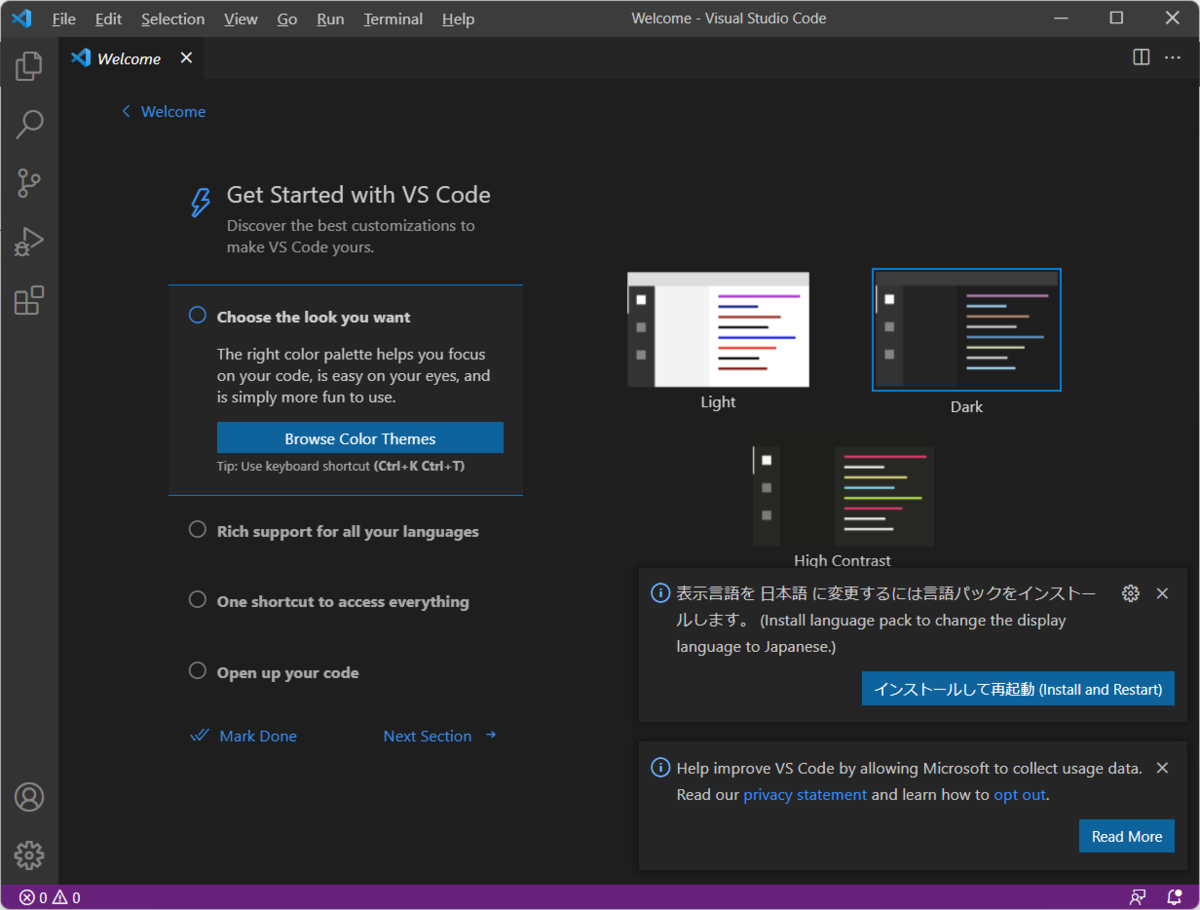Split the editor to the right
The width and height of the screenshot is (1200, 910).
[x=1141, y=57]
